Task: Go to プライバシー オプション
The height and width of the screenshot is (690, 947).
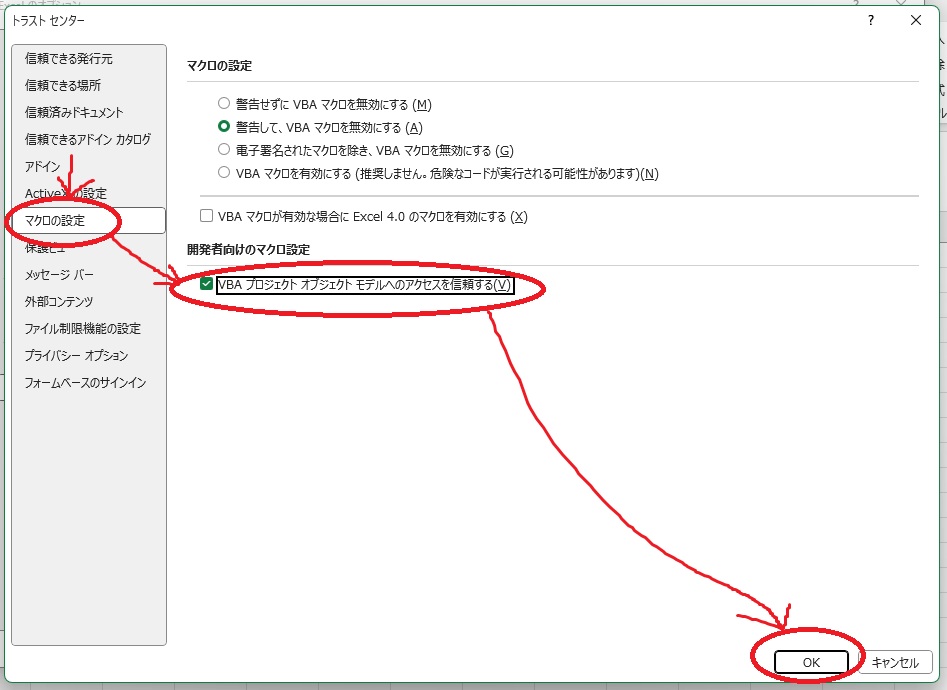Action: point(76,356)
